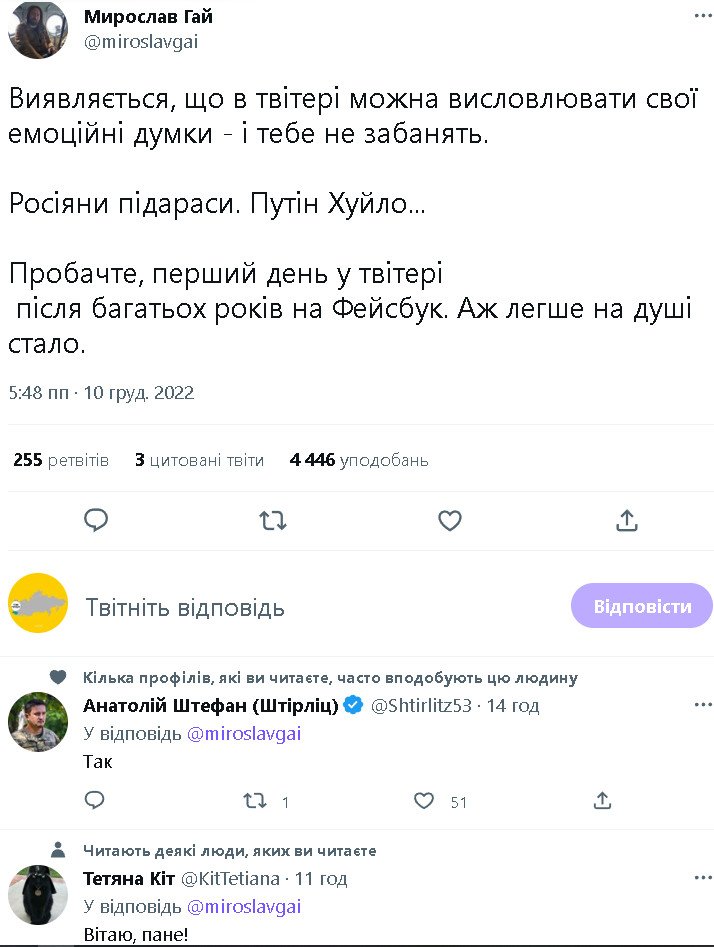Viewport: 714px width, 947px height.
Task: Open Мирослав Гай's profile avatar
Action: [38, 30]
